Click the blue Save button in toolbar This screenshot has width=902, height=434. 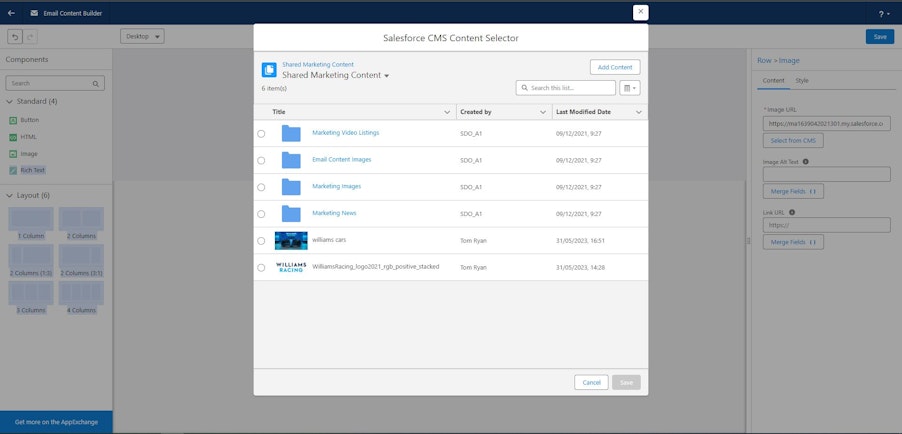point(880,37)
